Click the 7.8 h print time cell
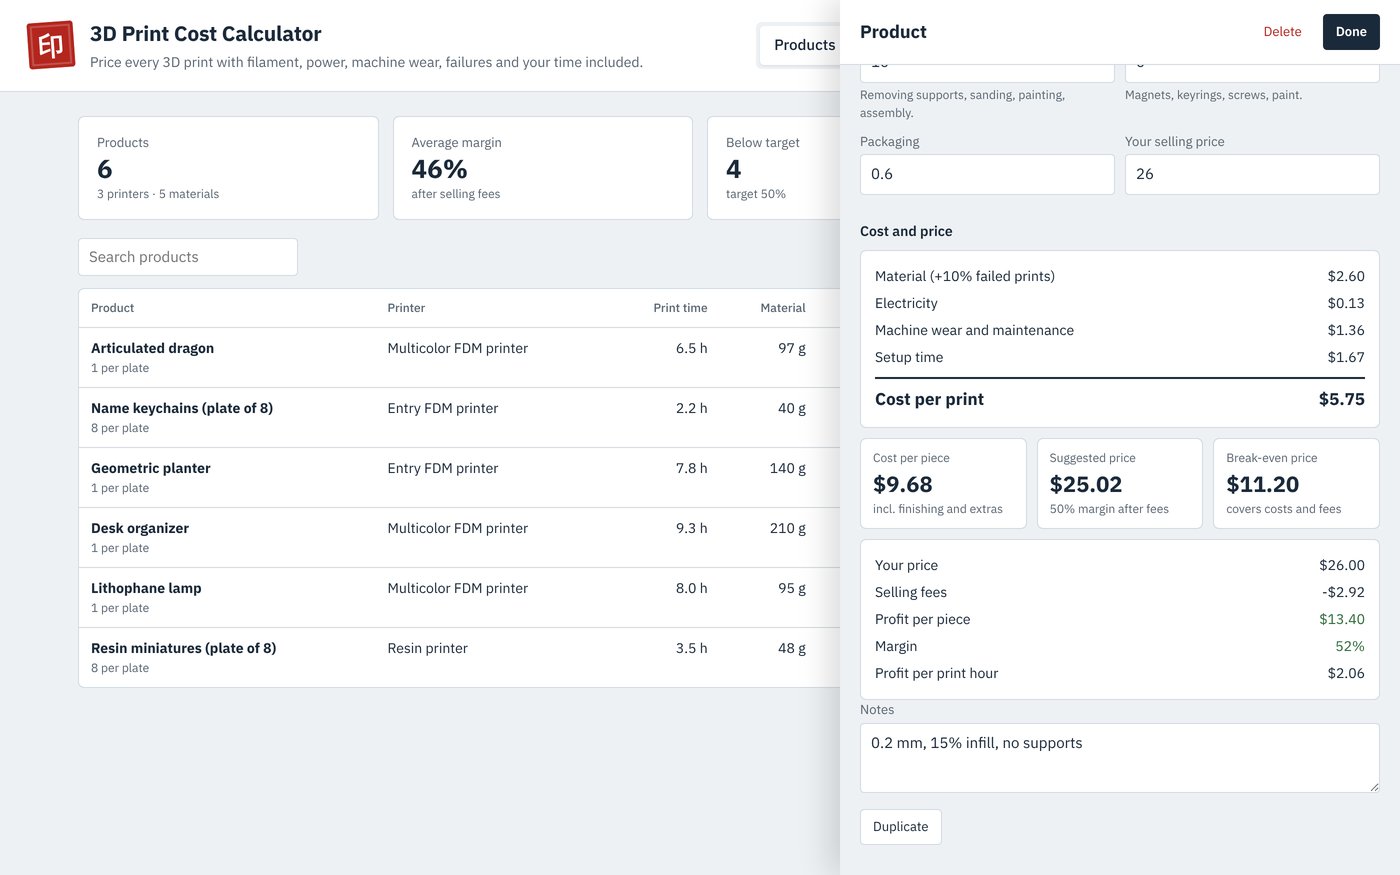Screen dimensions: 1400x875 [691, 468]
